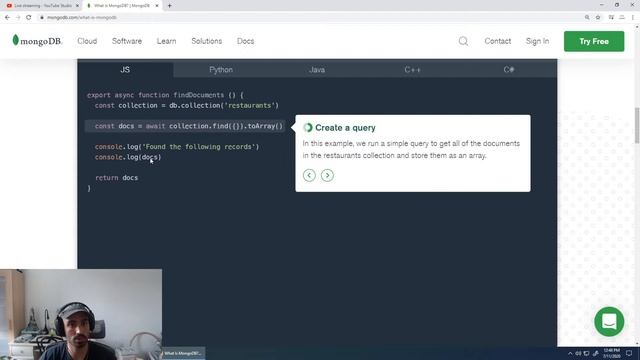Click the 'export async function findDocuments' line
640x360 pixels.
[165, 95]
